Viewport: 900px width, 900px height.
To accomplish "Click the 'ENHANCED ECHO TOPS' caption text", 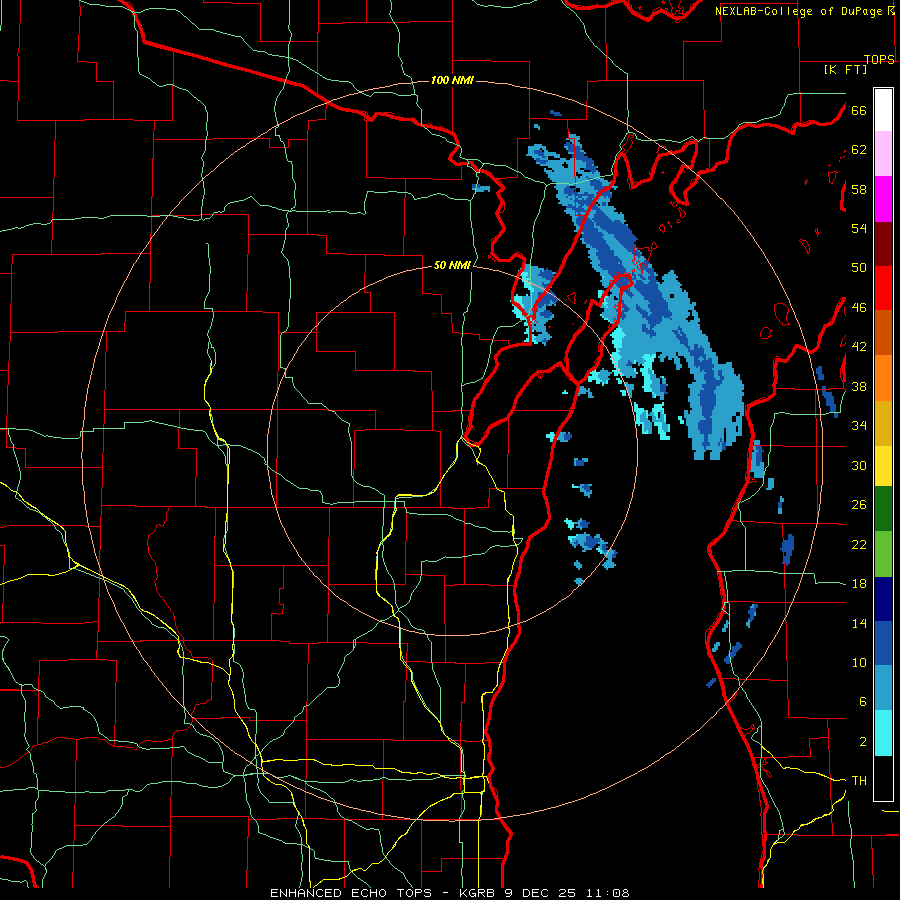I will click(x=351, y=893).
